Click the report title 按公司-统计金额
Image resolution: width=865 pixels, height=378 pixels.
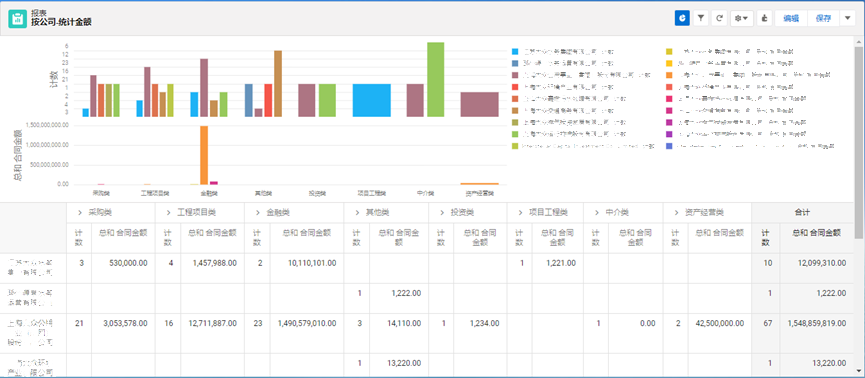(61, 23)
